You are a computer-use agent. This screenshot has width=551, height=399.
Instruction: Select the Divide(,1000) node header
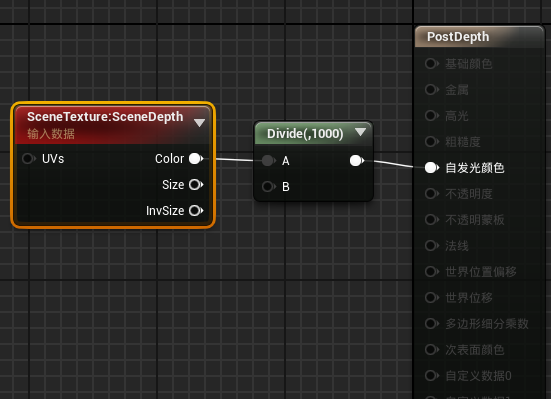coord(305,134)
